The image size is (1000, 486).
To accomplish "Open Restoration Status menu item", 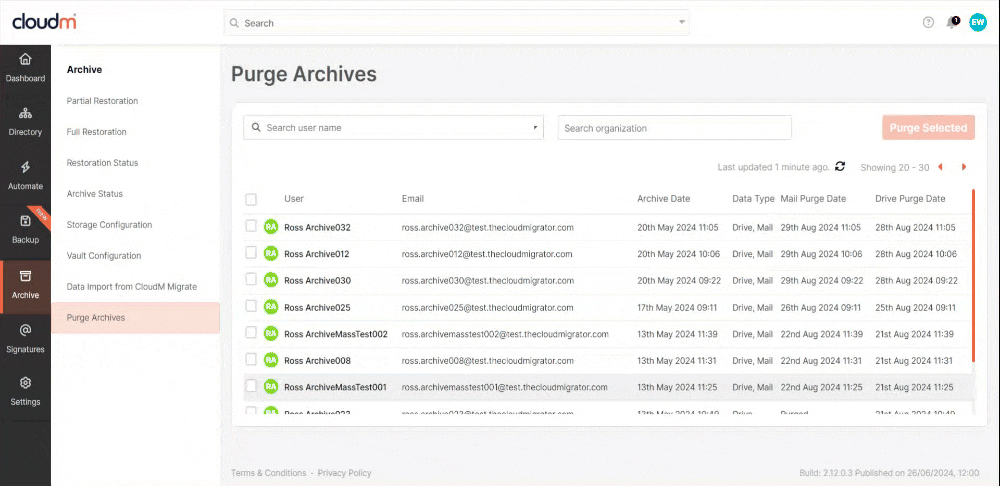I will (102, 163).
